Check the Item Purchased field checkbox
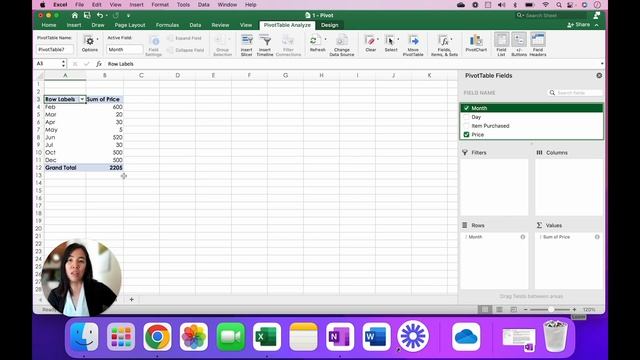Viewport: 640px width, 360px height. (466, 126)
